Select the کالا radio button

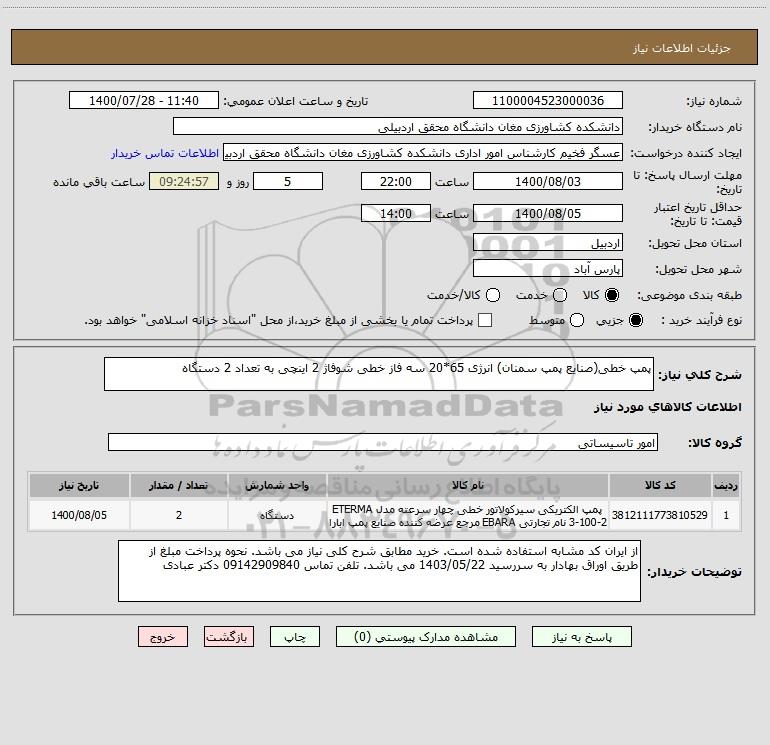[x=612, y=295]
